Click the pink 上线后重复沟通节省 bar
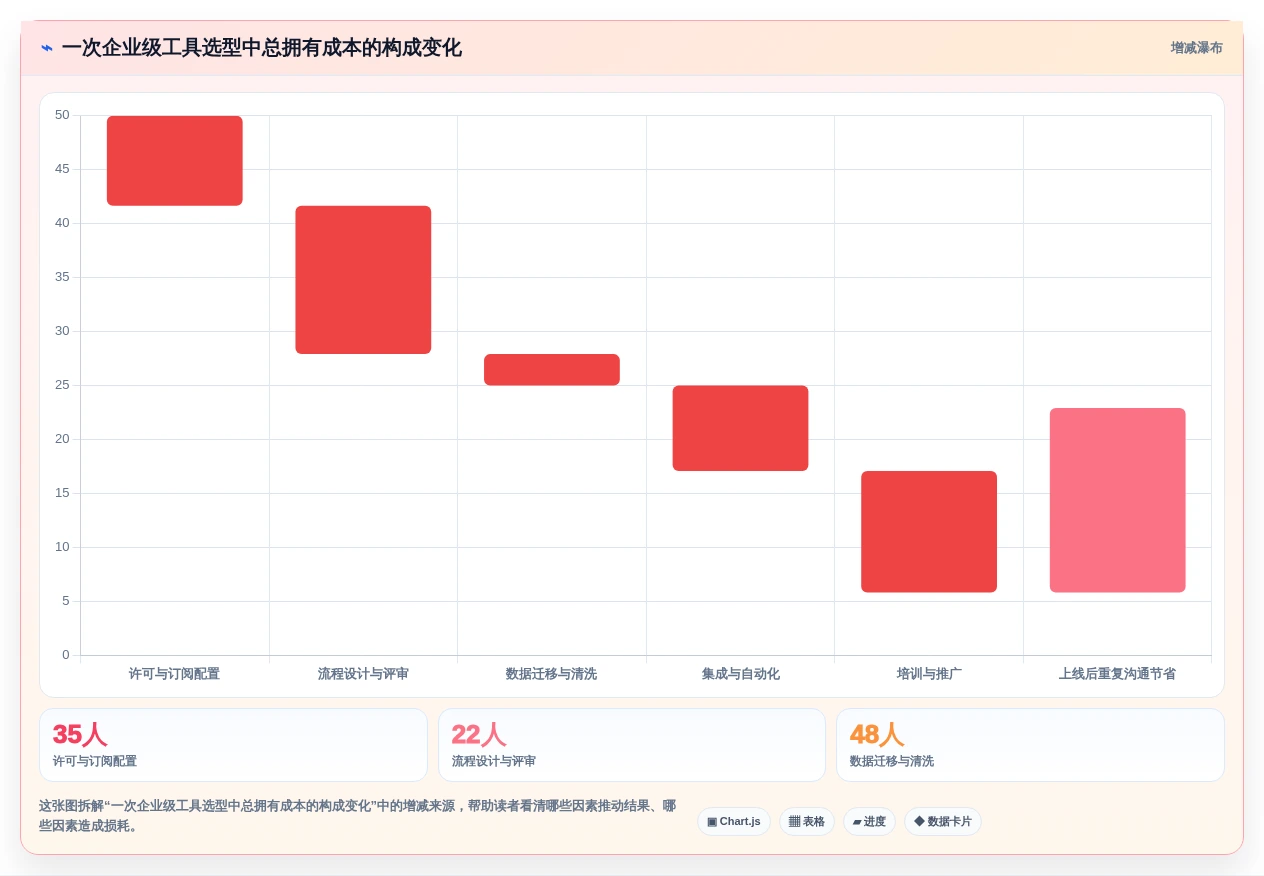 pos(1117,500)
